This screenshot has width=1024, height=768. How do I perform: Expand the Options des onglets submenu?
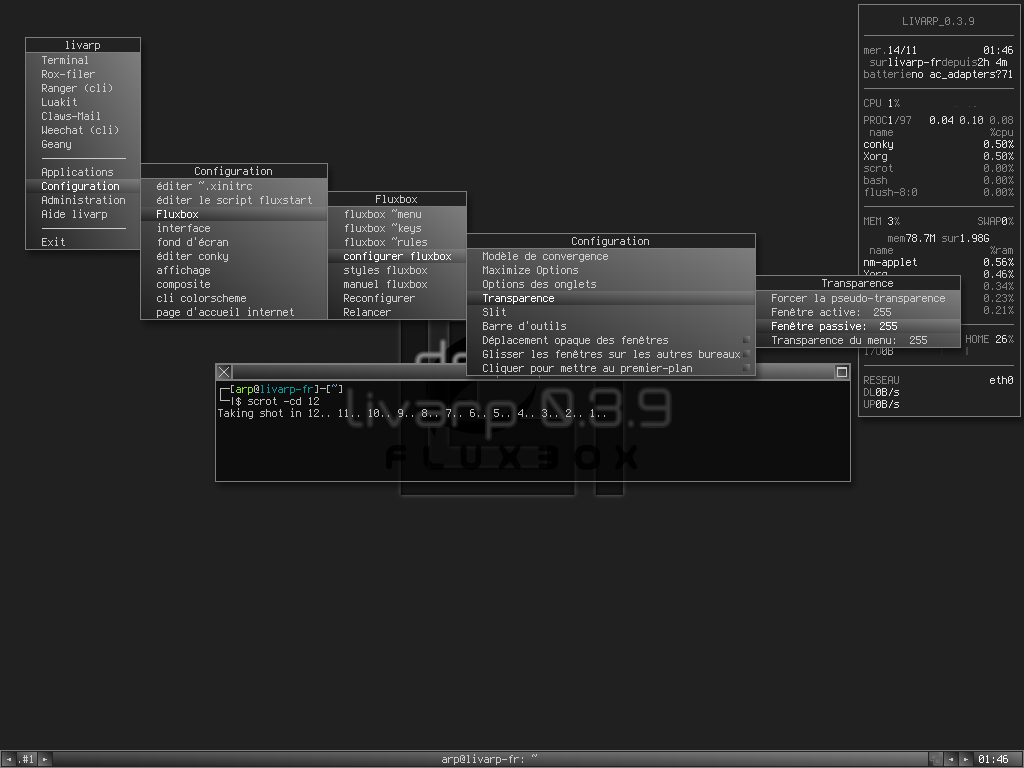(611, 284)
